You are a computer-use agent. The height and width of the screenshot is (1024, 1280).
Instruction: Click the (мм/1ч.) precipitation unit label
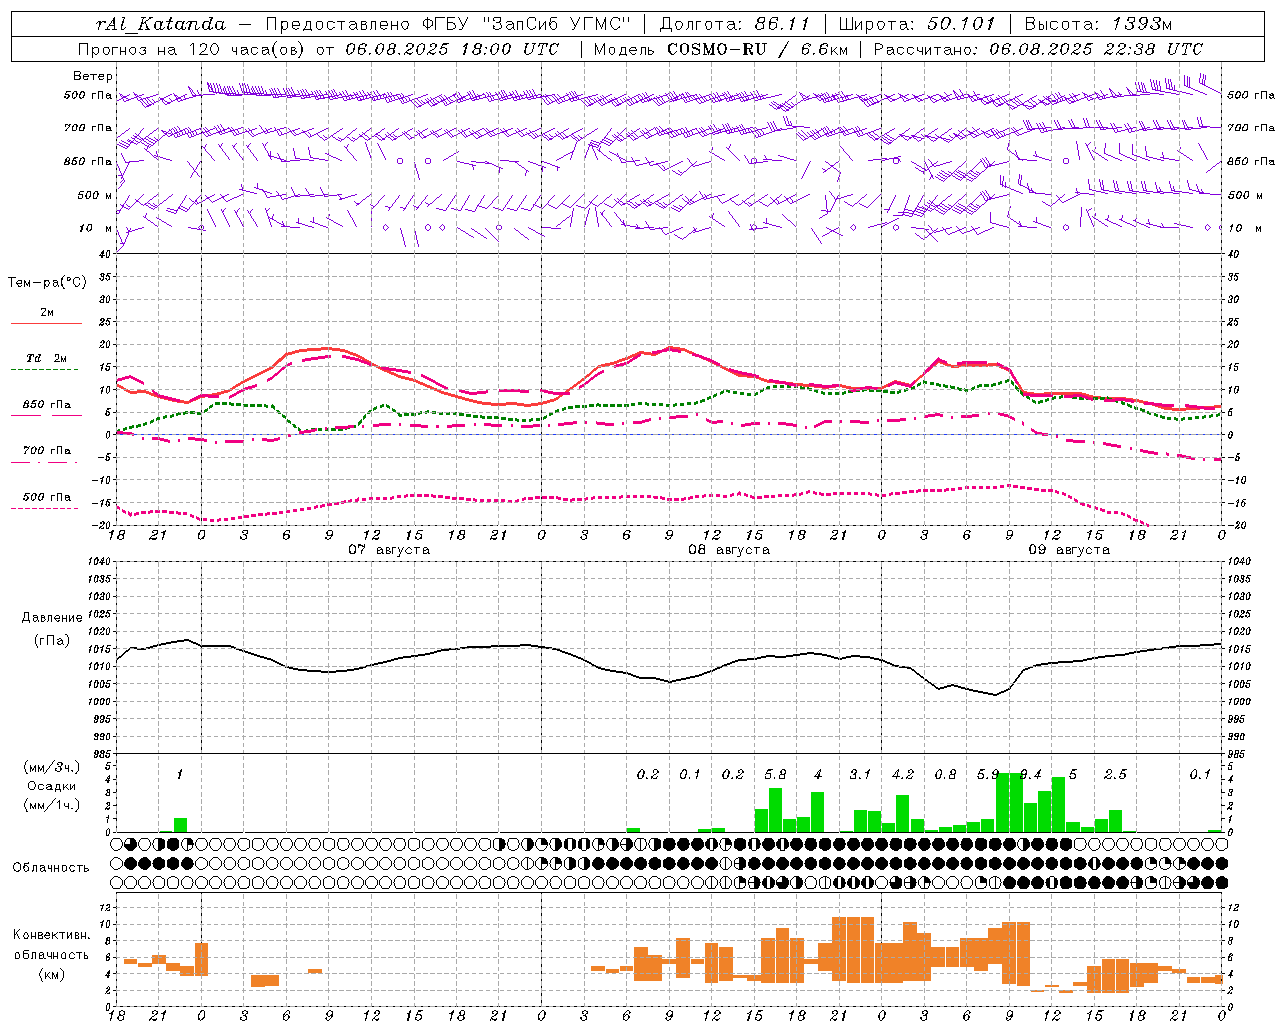coord(50,805)
